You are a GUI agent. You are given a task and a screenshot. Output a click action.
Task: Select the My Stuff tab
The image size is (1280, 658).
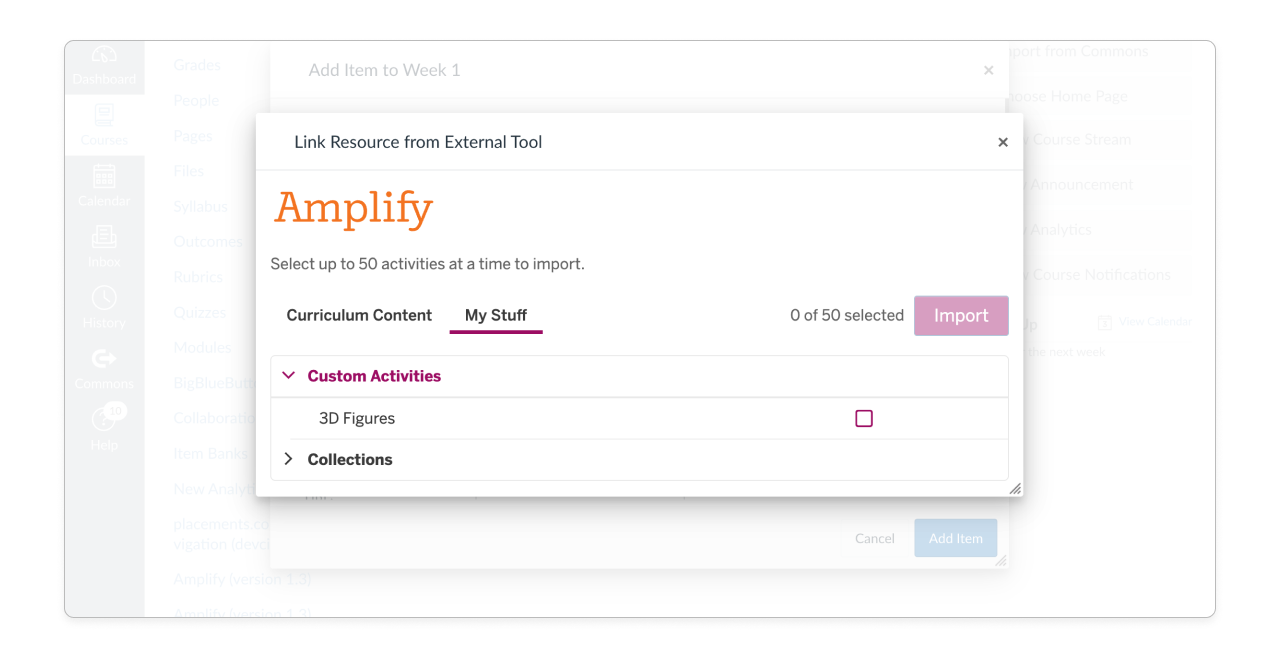496,315
